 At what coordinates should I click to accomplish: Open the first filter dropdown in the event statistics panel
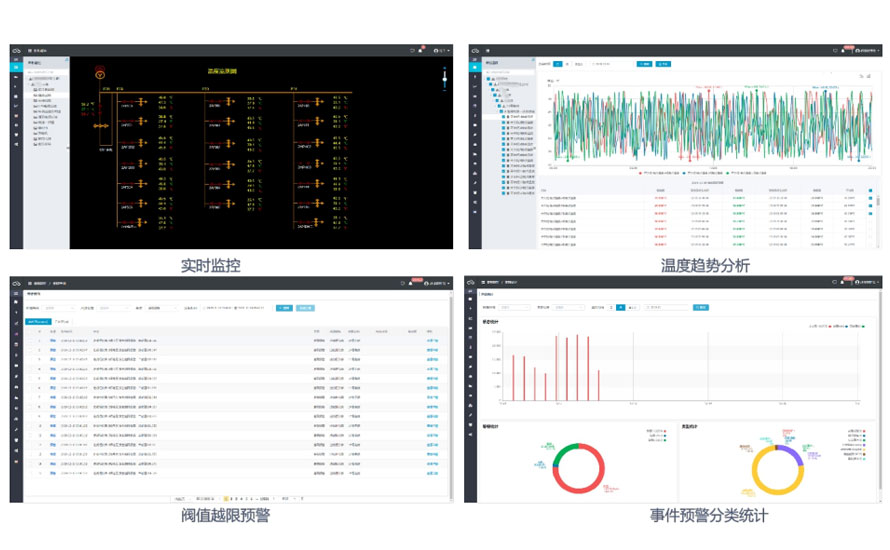[519, 307]
